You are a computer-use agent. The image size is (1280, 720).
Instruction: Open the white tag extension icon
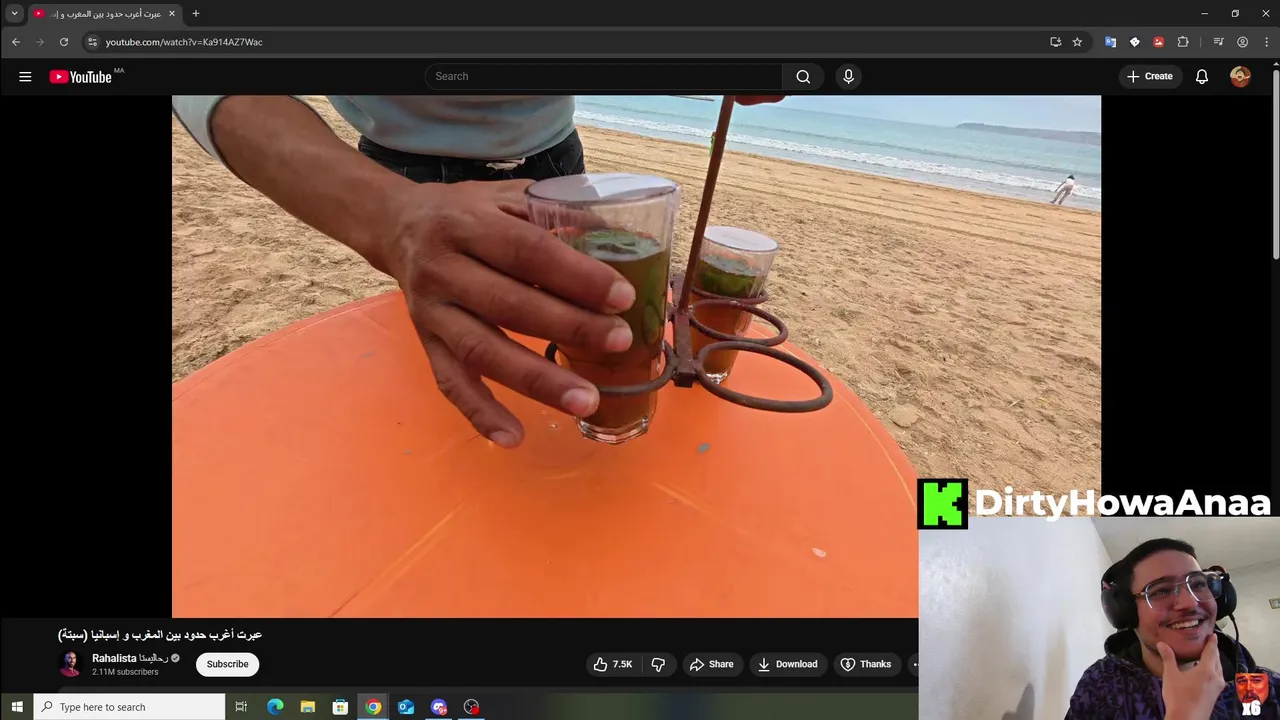click(1134, 42)
